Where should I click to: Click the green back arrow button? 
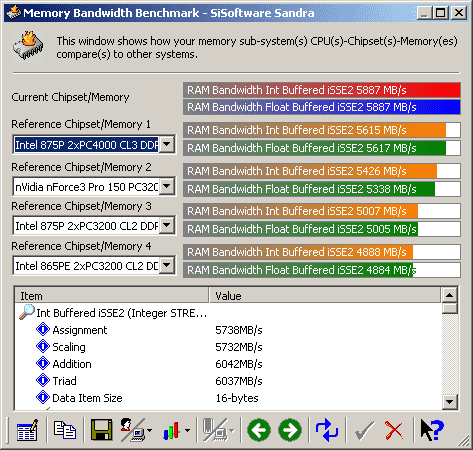(x=259, y=430)
